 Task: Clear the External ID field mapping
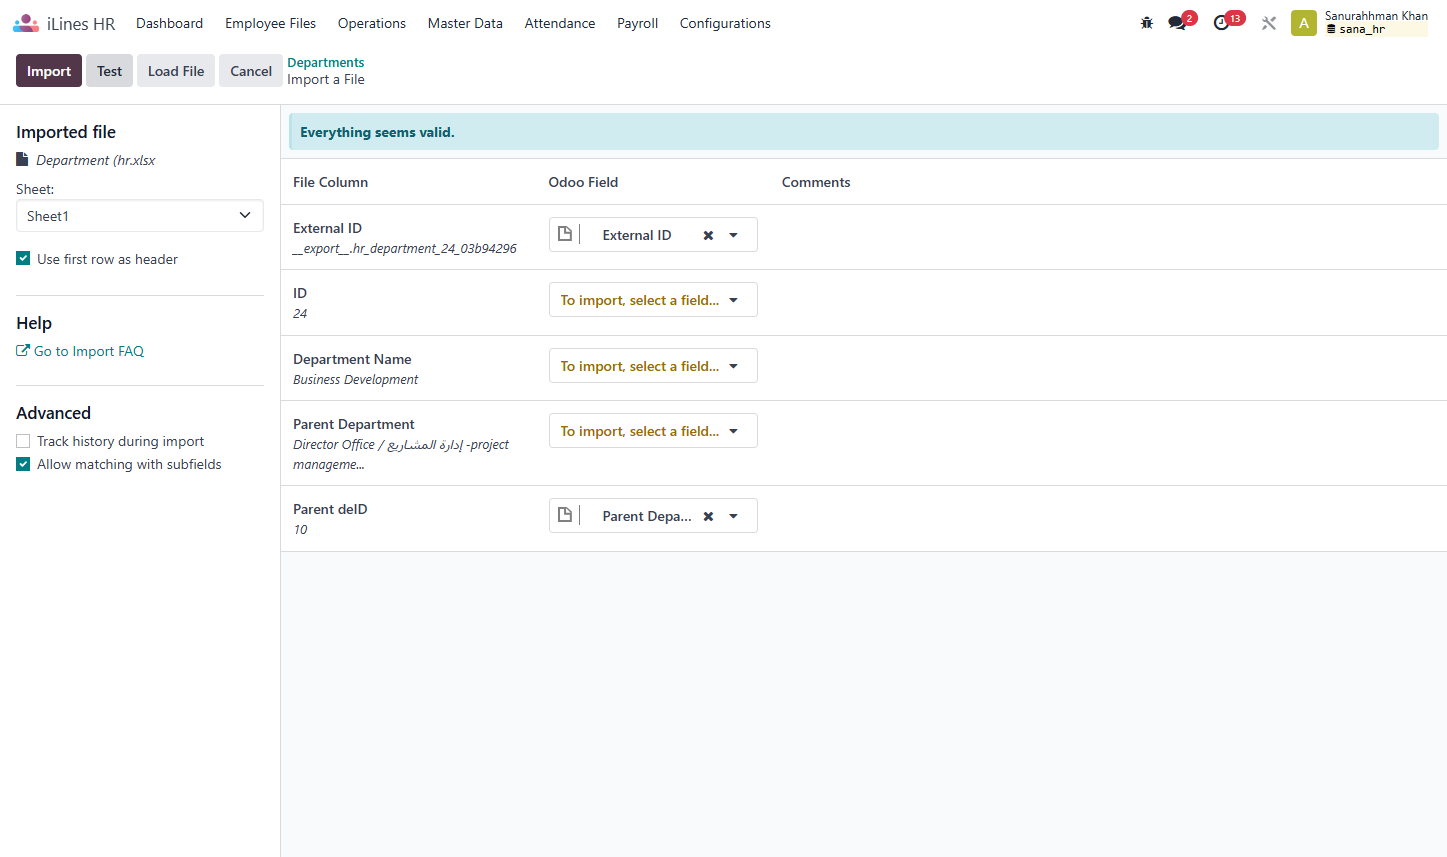[708, 235]
